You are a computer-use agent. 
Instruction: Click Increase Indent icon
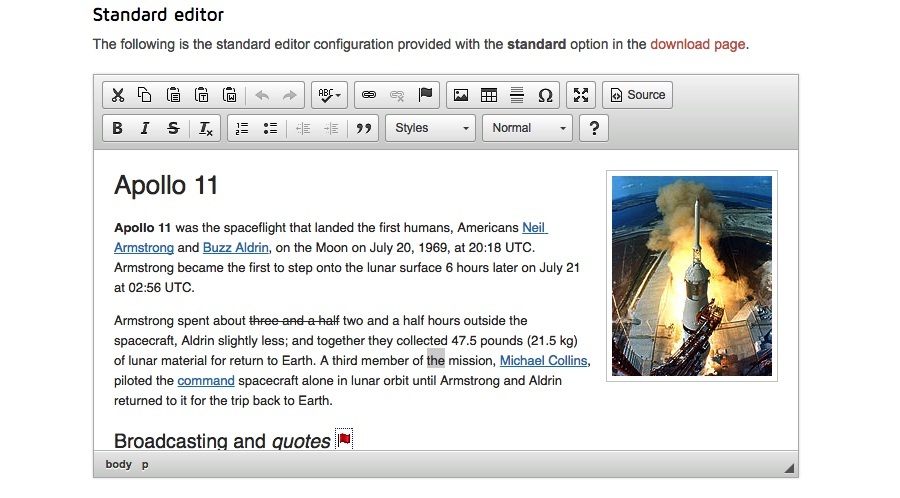point(331,128)
